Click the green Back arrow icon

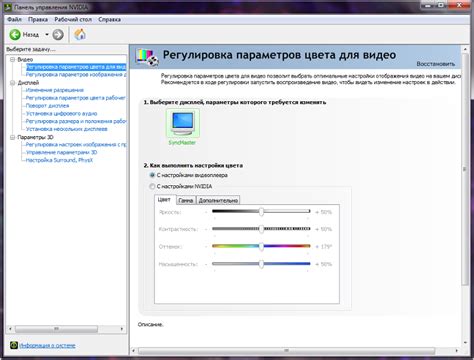(x=15, y=34)
